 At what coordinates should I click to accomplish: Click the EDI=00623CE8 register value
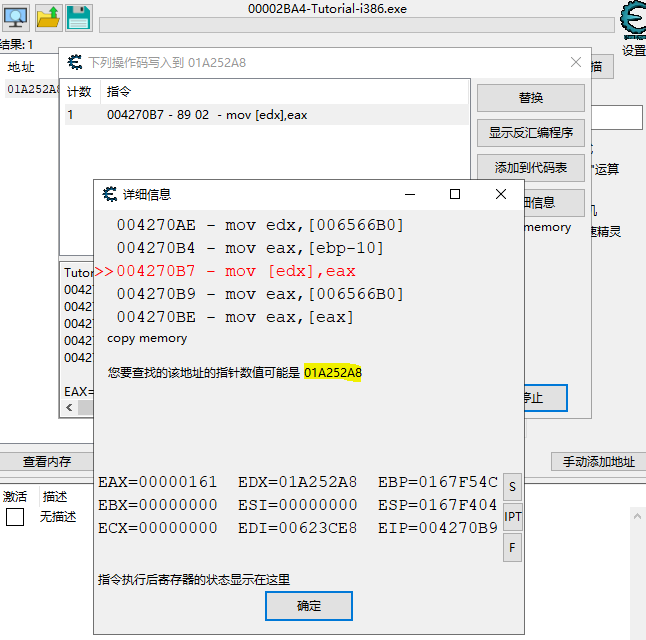coord(297,528)
